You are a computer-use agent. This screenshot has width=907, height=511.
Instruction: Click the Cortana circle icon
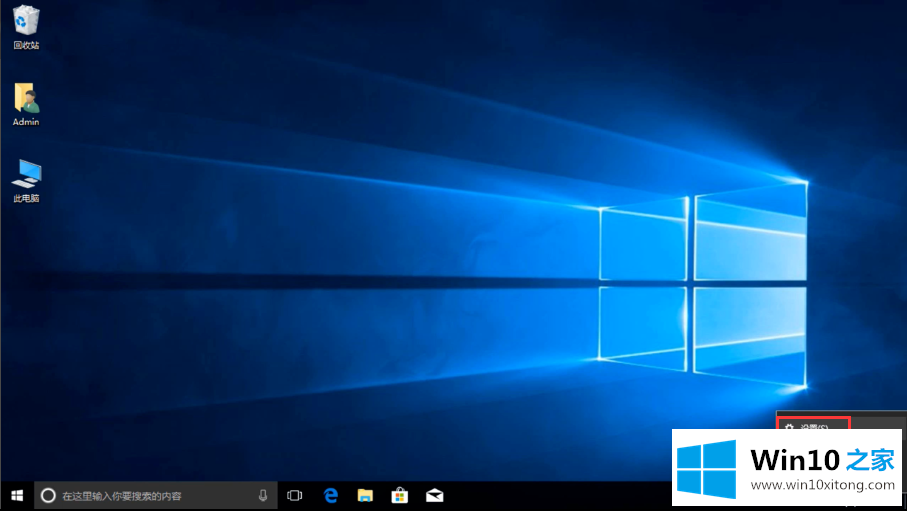(x=49, y=496)
